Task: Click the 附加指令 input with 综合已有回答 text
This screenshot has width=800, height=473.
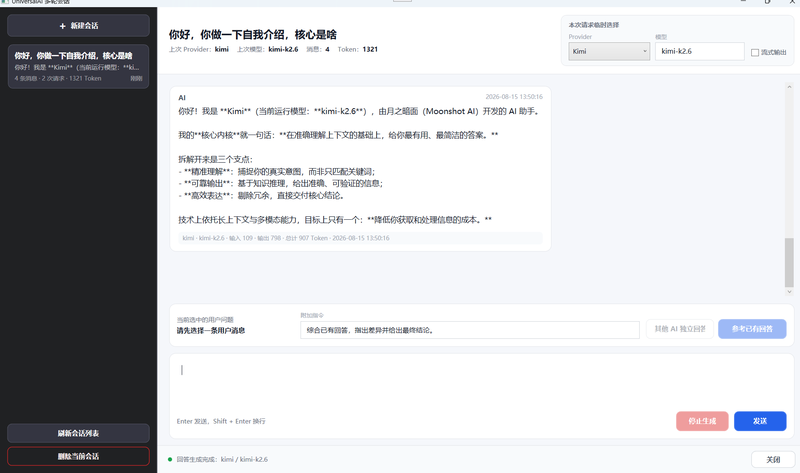Action: 469,330
